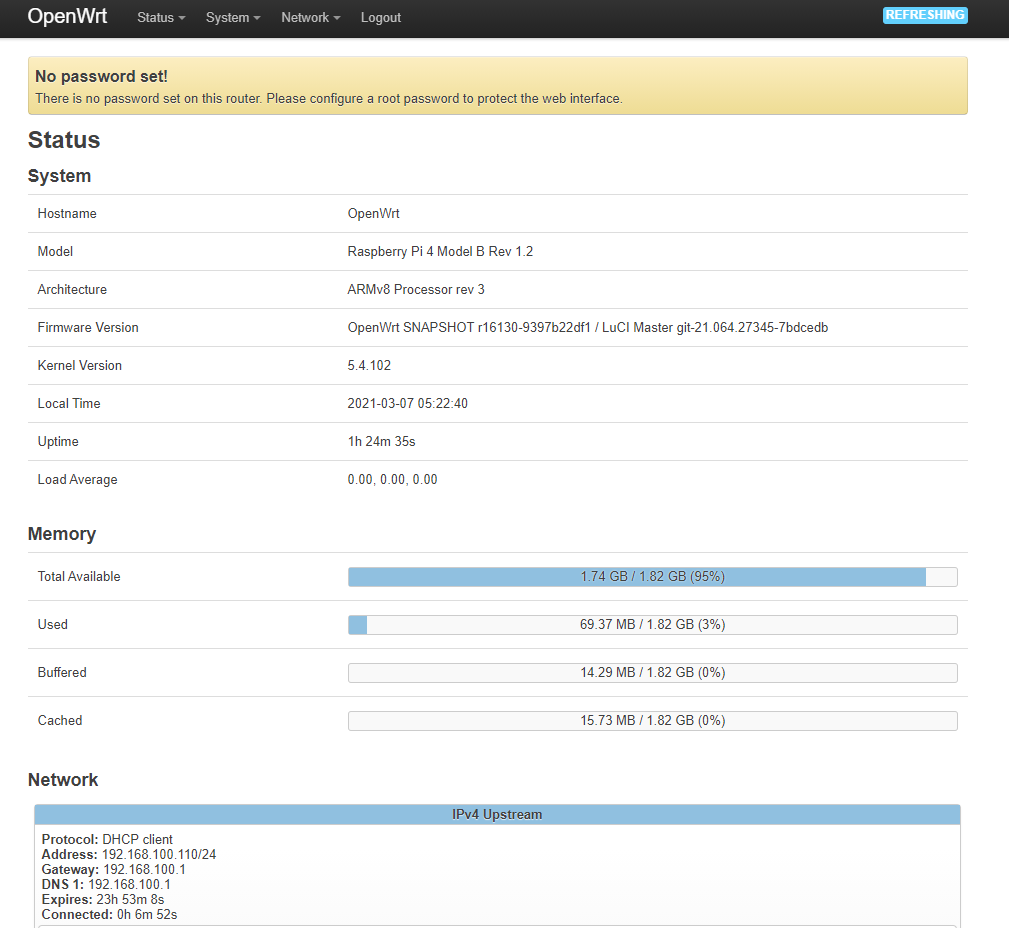Expand the System menu

tap(233, 18)
